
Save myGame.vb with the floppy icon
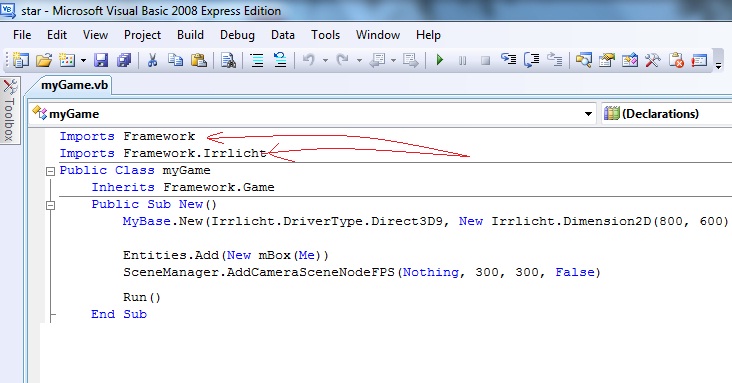(101, 60)
